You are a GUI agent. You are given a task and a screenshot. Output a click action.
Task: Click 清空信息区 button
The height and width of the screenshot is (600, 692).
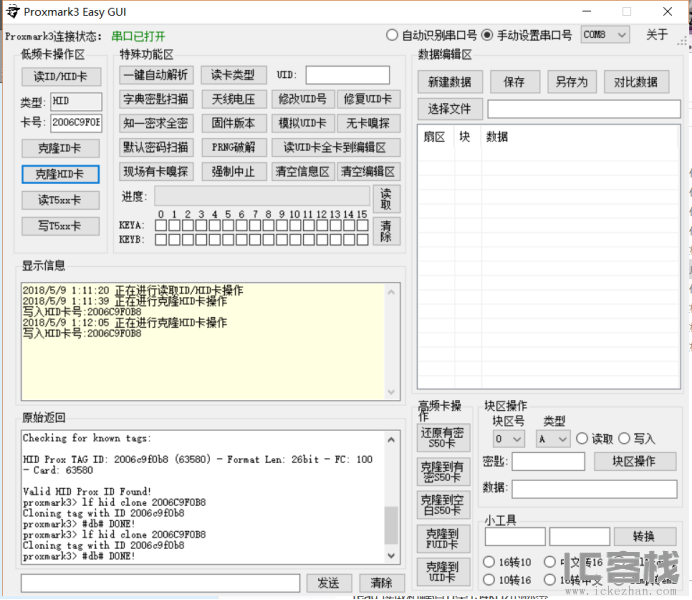pyautogui.click(x=303, y=171)
